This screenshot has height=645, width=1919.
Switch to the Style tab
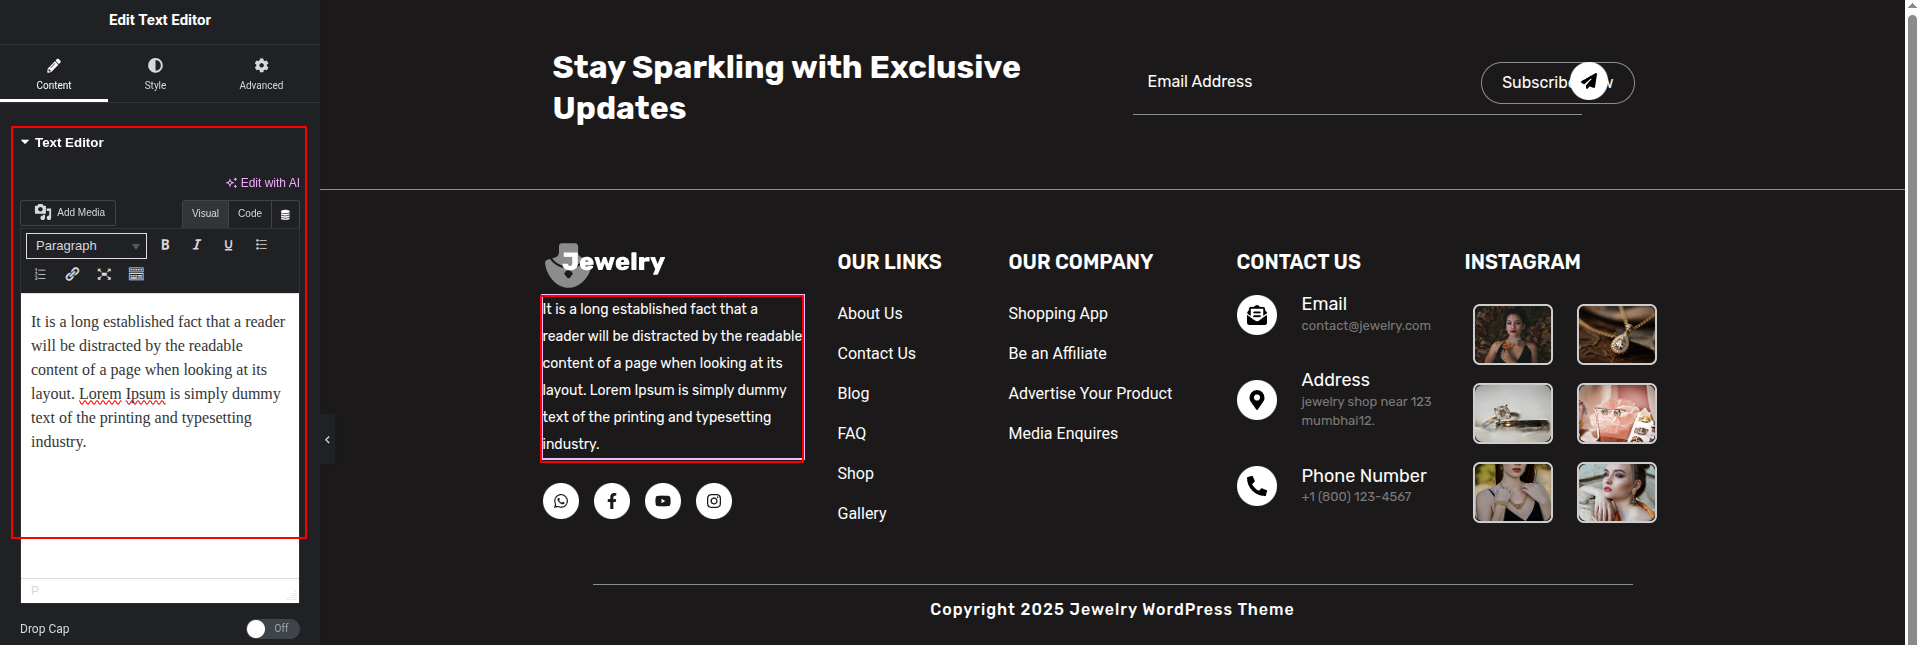click(x=155, y=73)
